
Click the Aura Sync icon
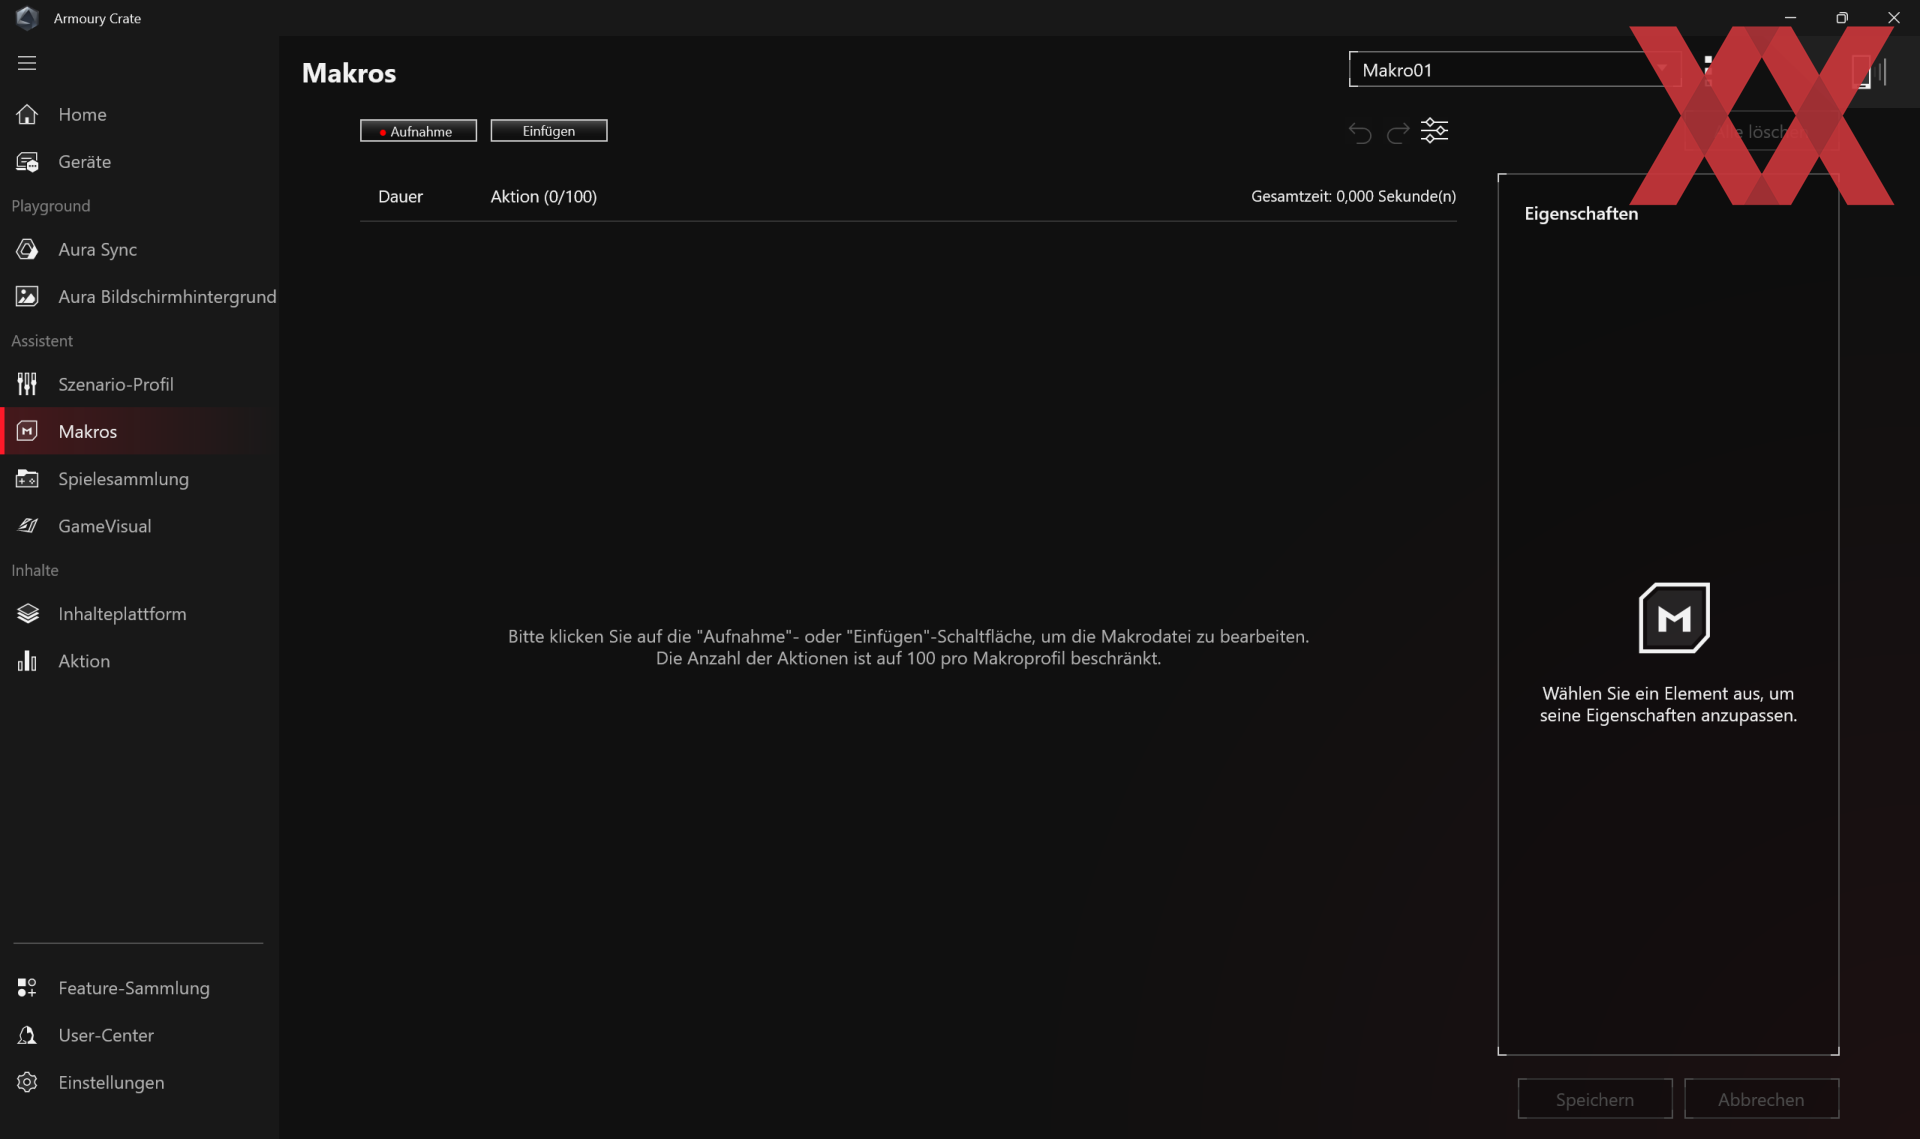[x=27, y=249]
